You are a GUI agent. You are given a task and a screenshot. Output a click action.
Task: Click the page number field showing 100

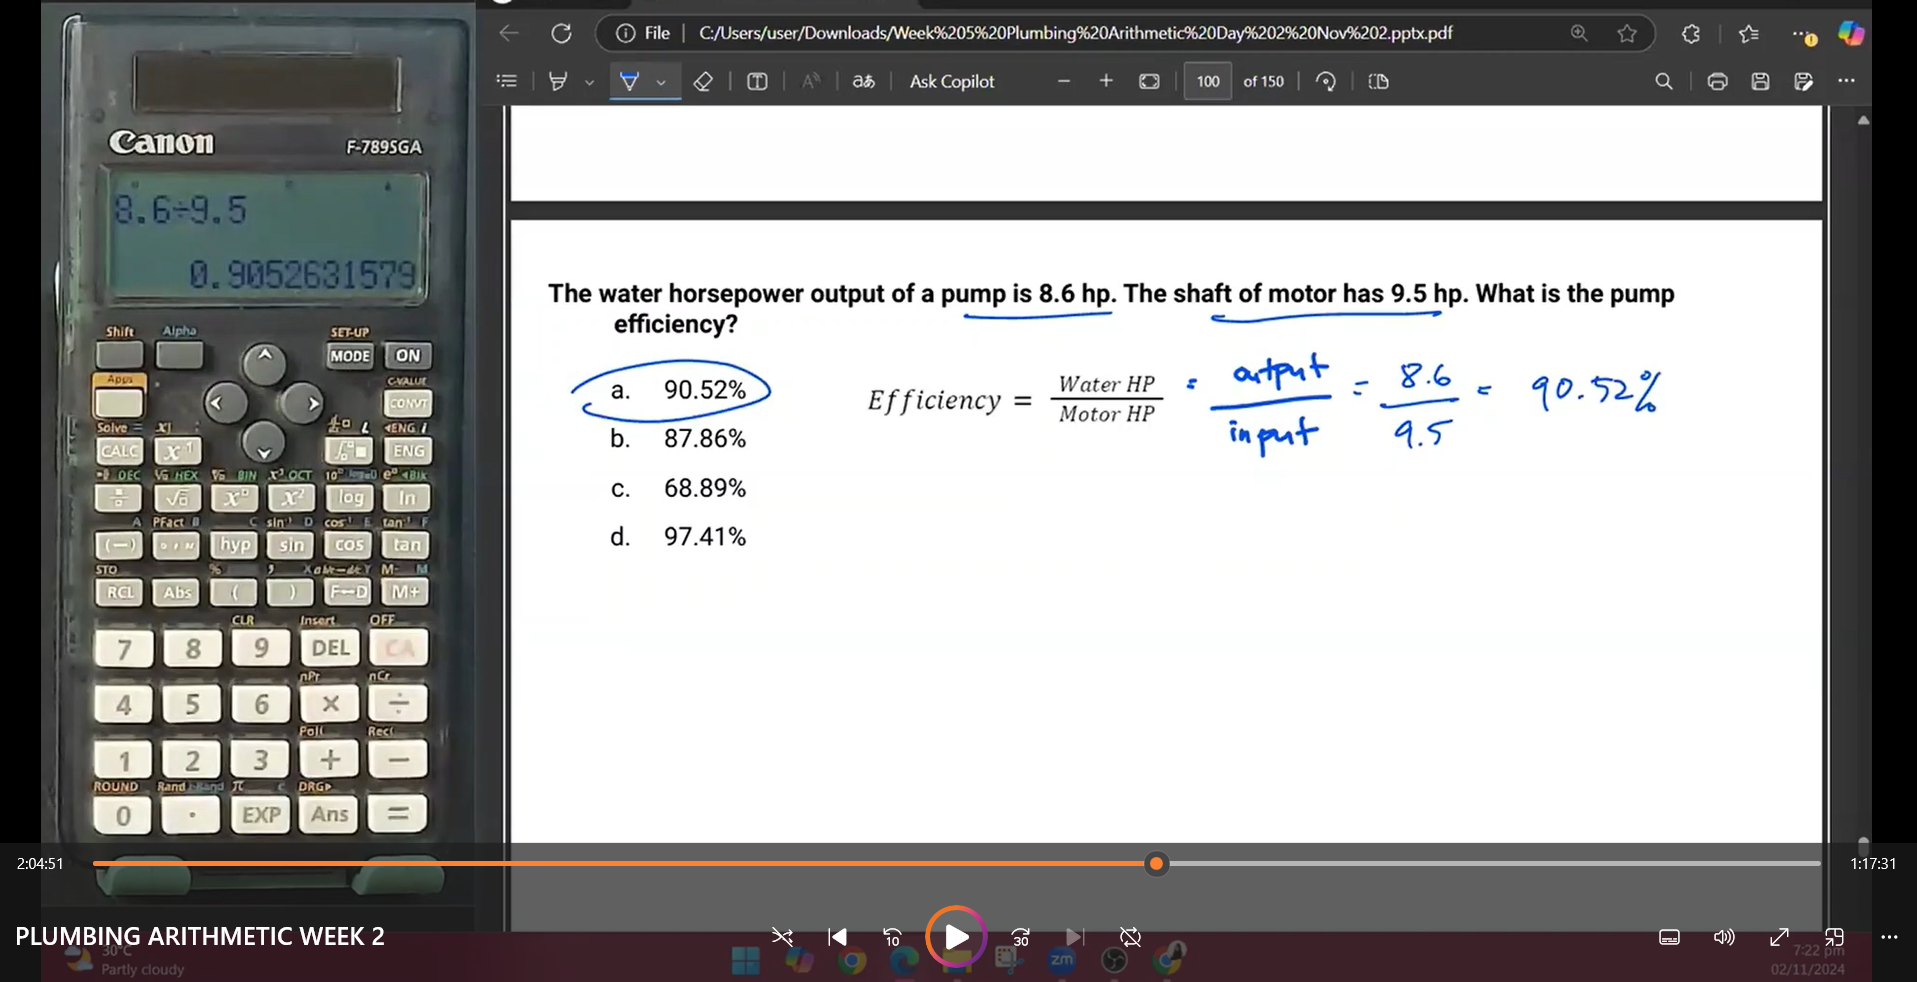coord(1208,81)
